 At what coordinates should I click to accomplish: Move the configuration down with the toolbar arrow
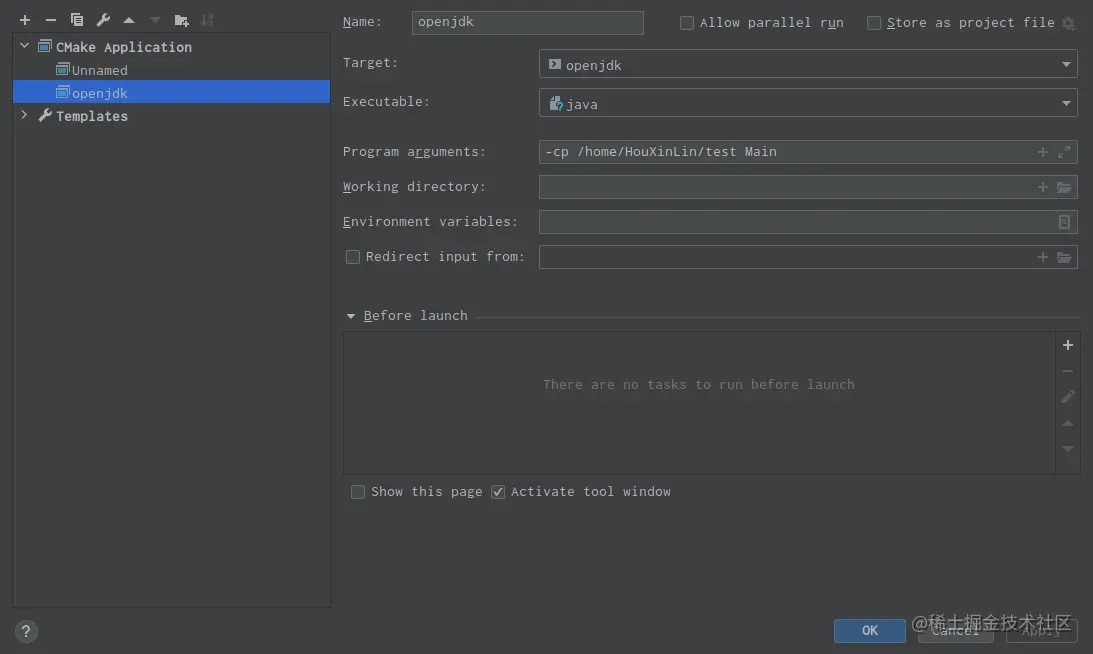point(155,20)
